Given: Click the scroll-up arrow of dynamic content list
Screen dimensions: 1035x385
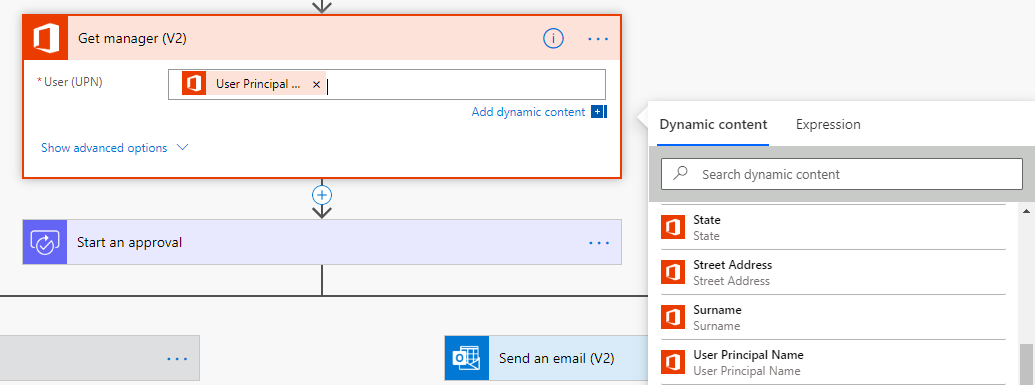Looking at the screenshot, I should point(1027,211).
